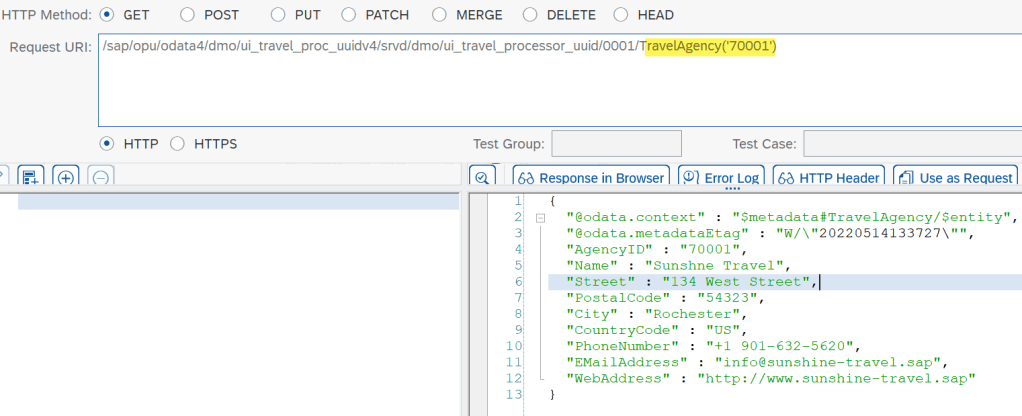Switch protocol to HTTPS
Viewport: 1022px width, 416px height.
point(178,144)
